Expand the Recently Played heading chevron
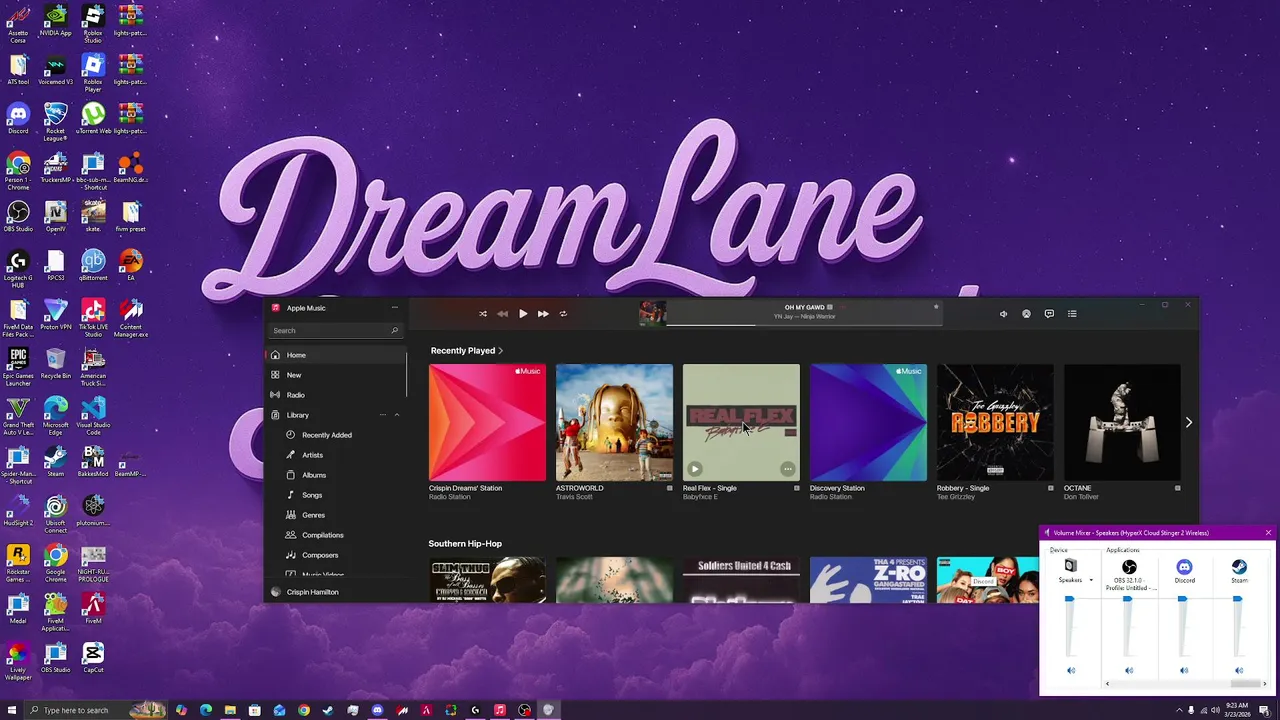1280x720 pixels. coord(500,351)
